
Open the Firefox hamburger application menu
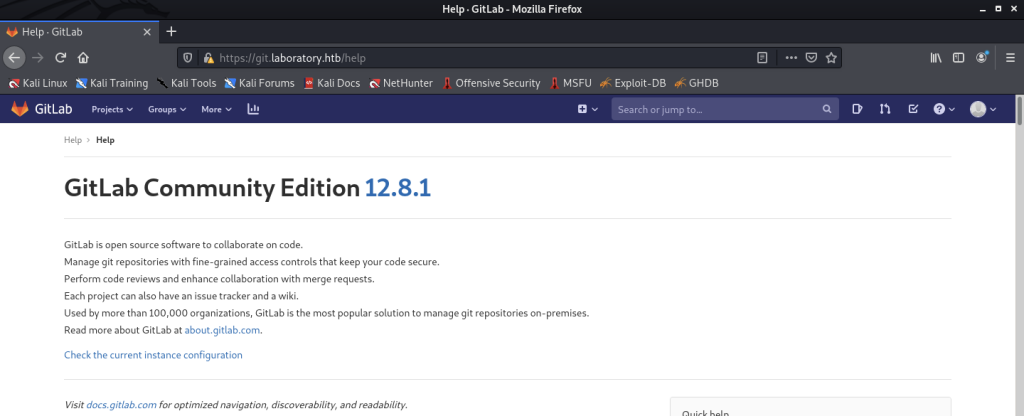1007,58
